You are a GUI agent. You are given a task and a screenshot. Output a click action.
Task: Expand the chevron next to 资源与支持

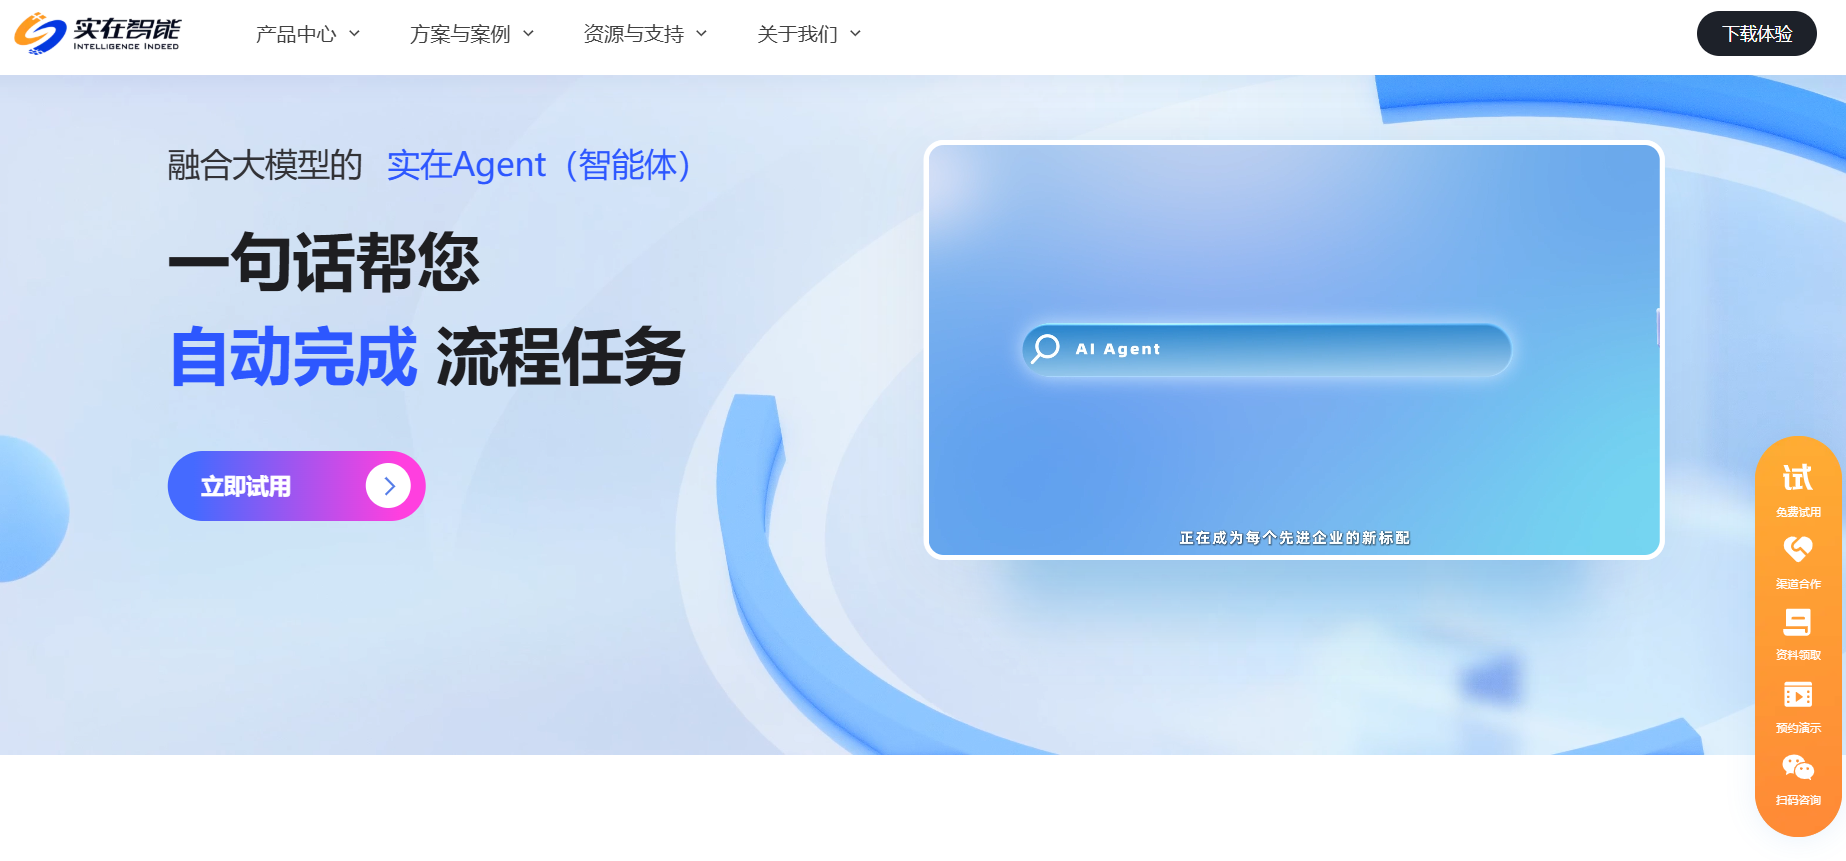701,34
